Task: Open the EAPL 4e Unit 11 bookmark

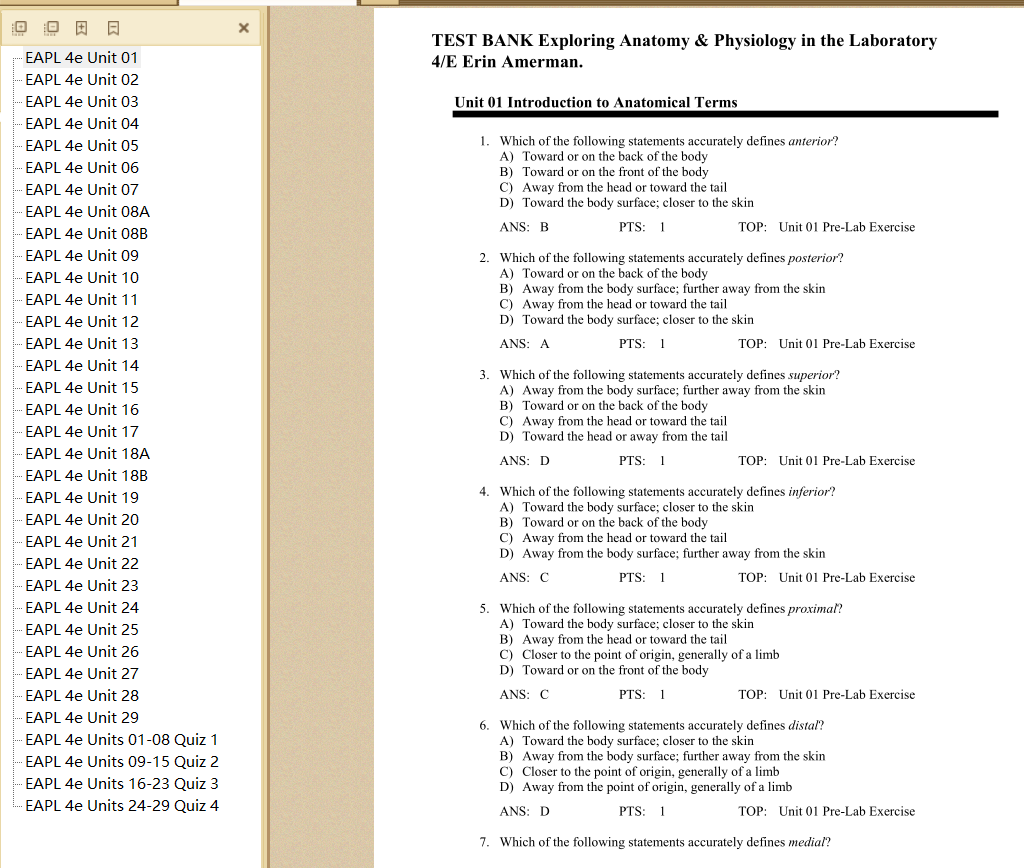Action: [x=82, y=300]
